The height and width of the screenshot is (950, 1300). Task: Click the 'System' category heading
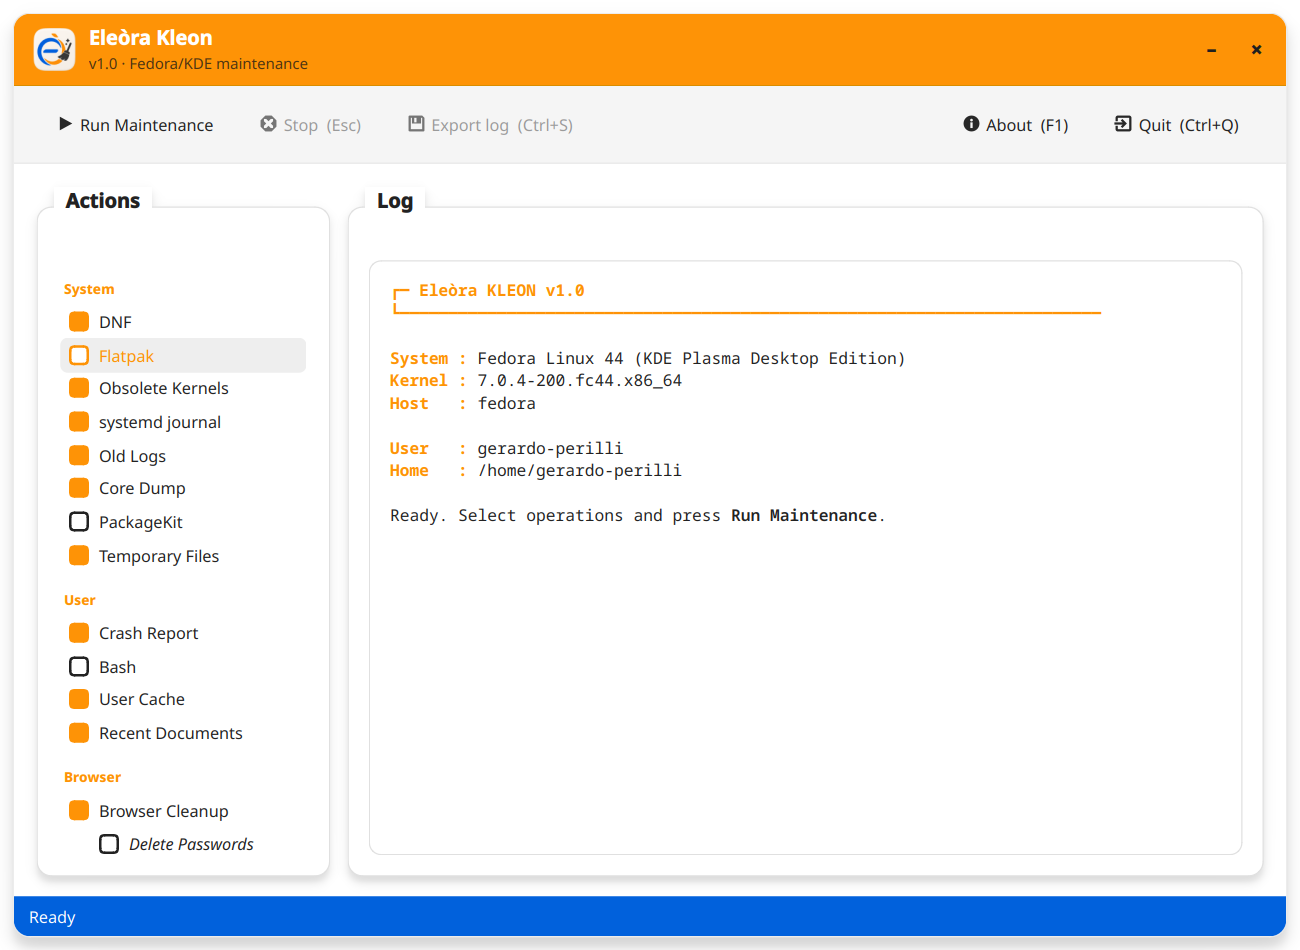(89, 289)
